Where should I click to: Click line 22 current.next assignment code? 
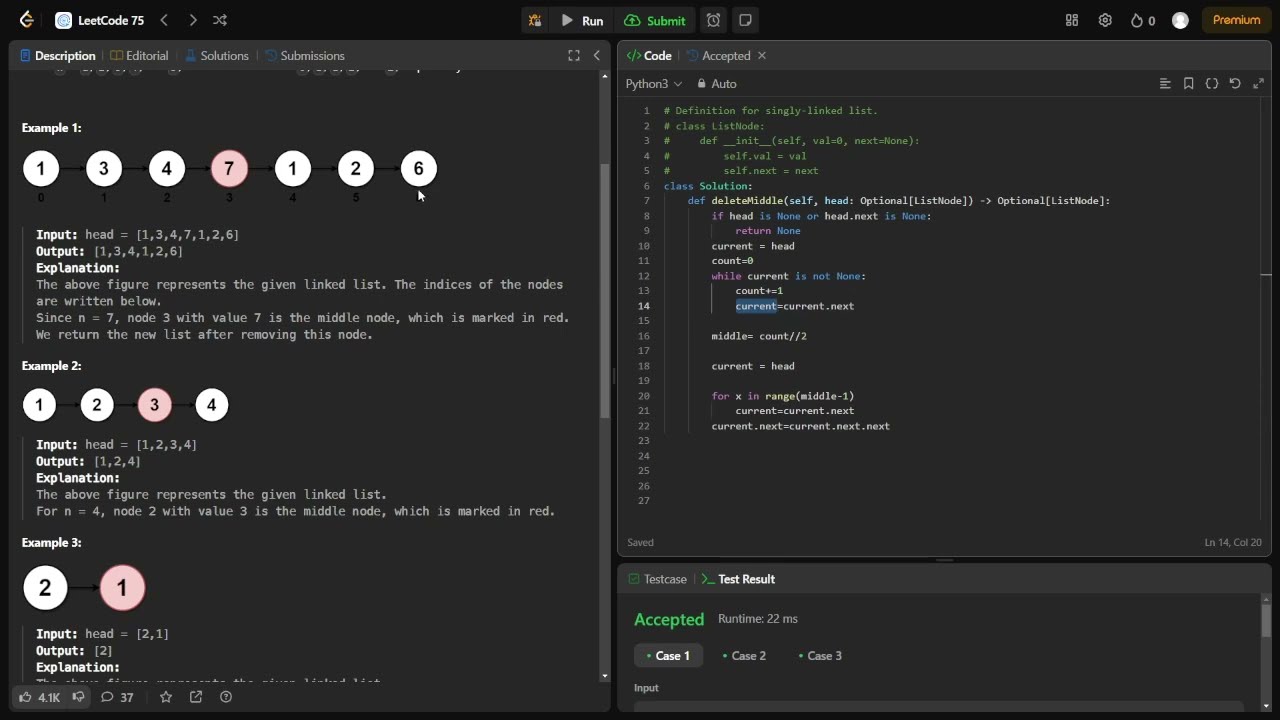[x=800, y=426]
